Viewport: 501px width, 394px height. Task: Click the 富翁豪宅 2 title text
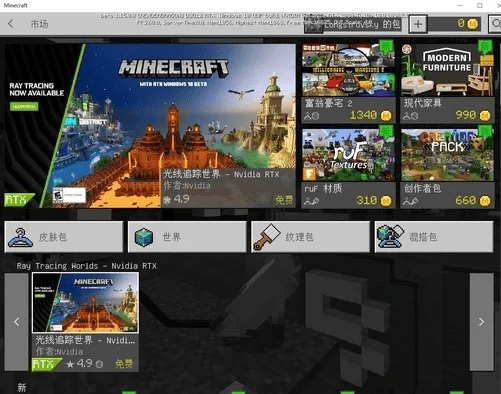(329, 103)
